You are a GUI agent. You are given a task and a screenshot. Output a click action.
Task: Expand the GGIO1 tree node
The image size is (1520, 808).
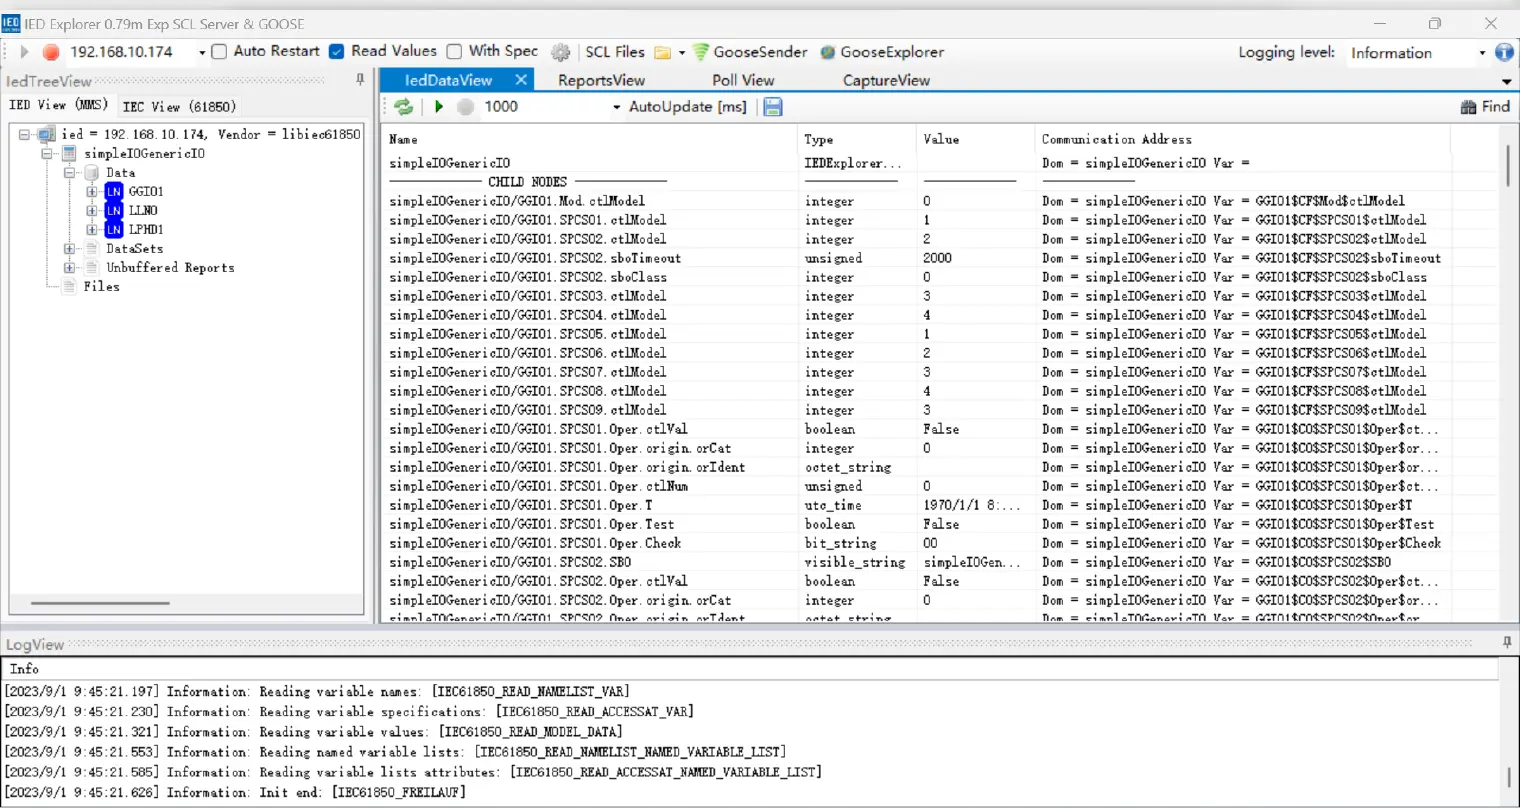pos(92,191)
